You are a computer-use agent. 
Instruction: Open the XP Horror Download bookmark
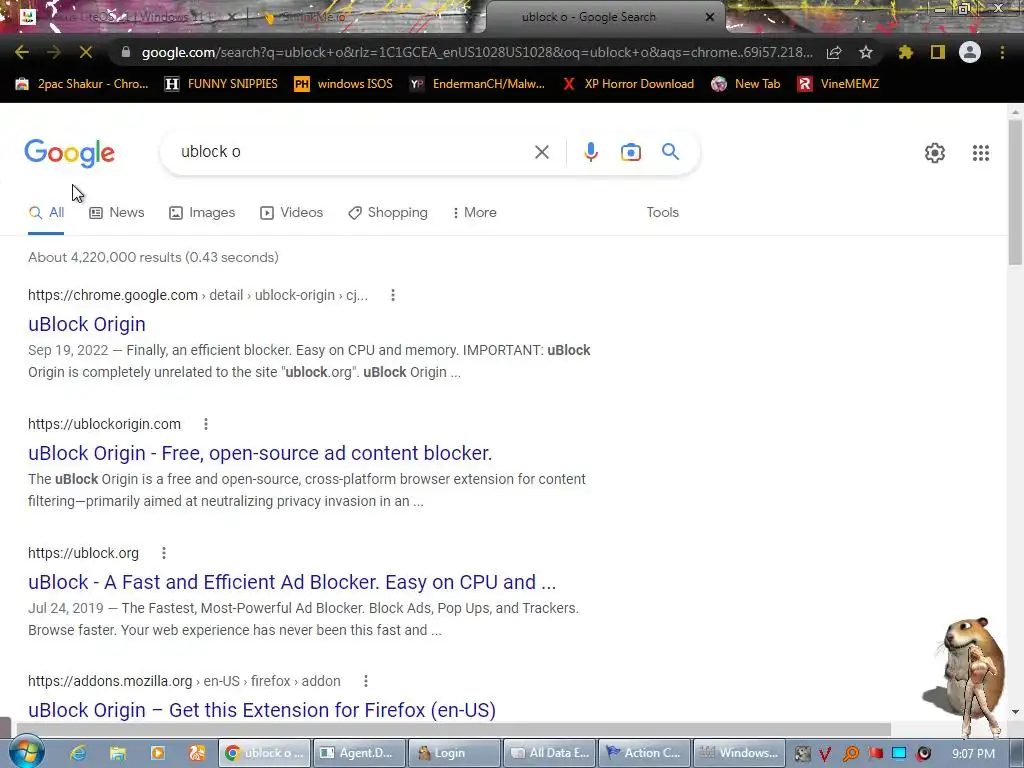pos(628,84)
